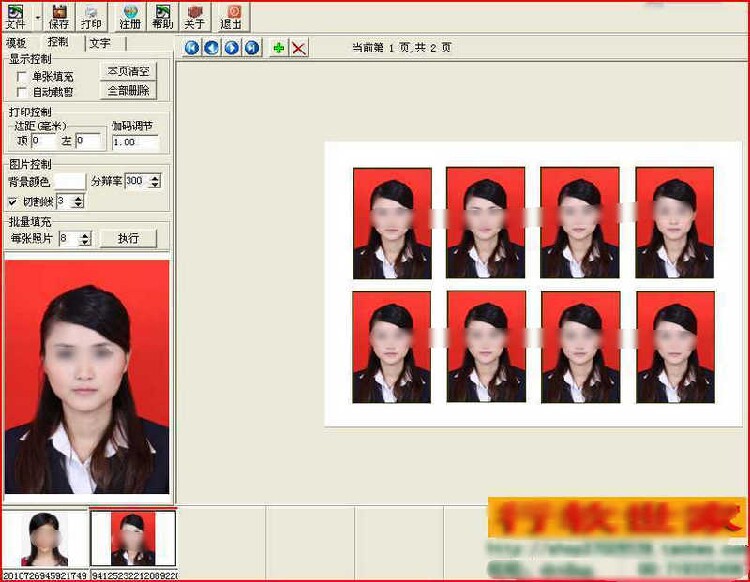Click the 加码调节 input field showing 1.00
Viewport: 750px width, 582px height.
[x=135, y=142]
